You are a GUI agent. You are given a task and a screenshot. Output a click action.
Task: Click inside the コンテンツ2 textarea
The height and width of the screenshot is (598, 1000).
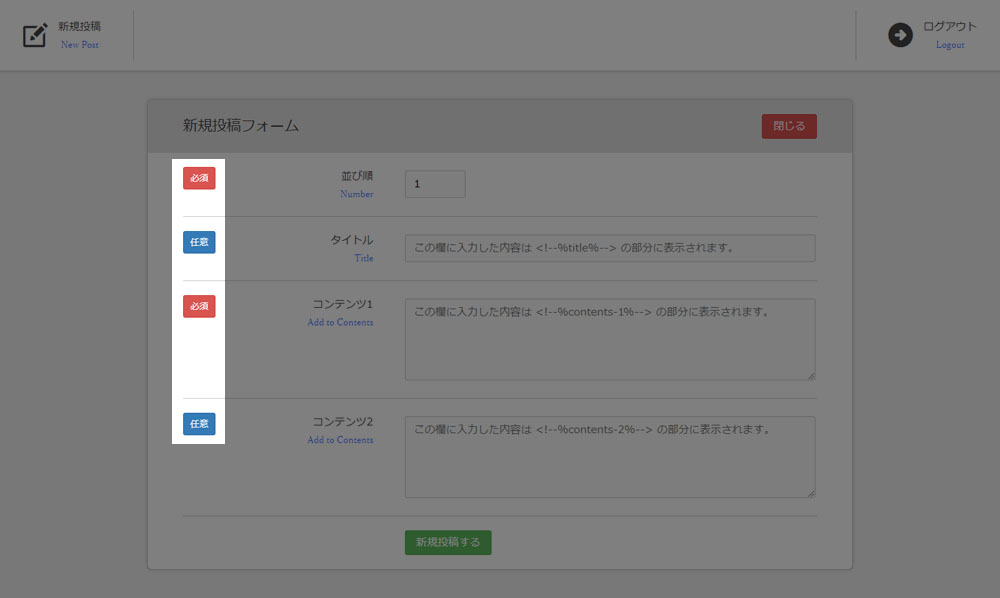point(610,456)
